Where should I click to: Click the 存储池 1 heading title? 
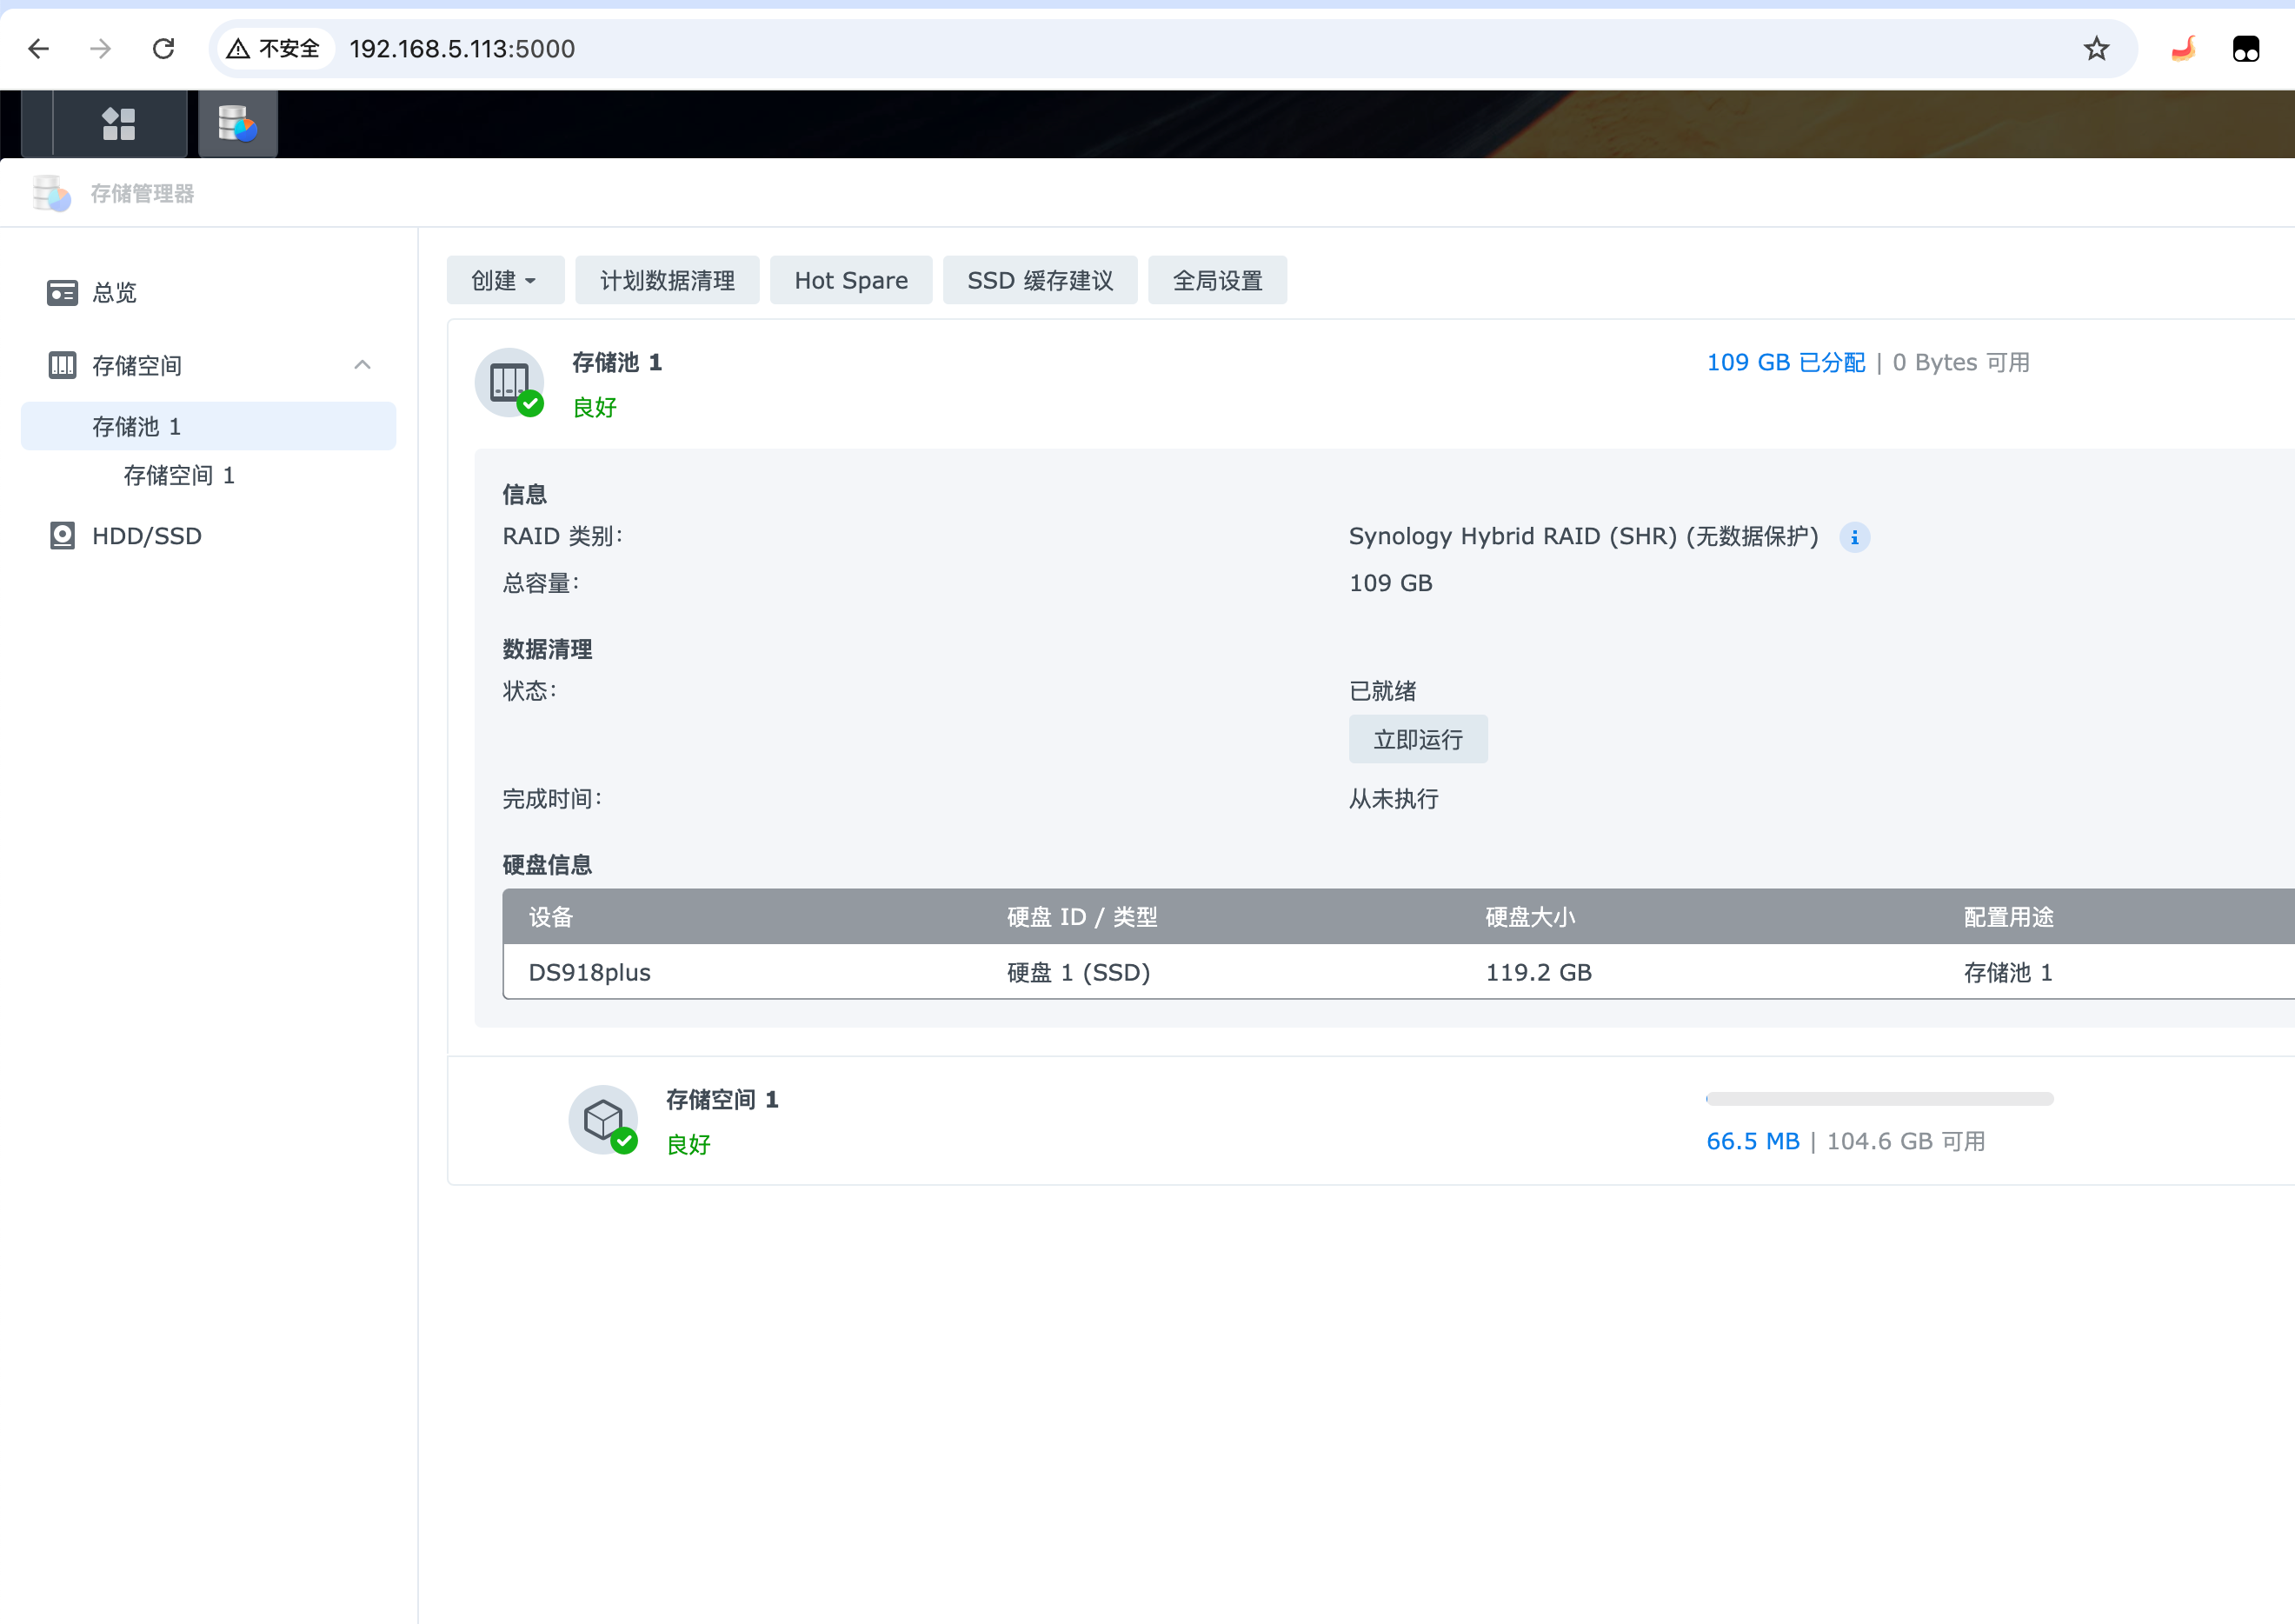(617, 362)
